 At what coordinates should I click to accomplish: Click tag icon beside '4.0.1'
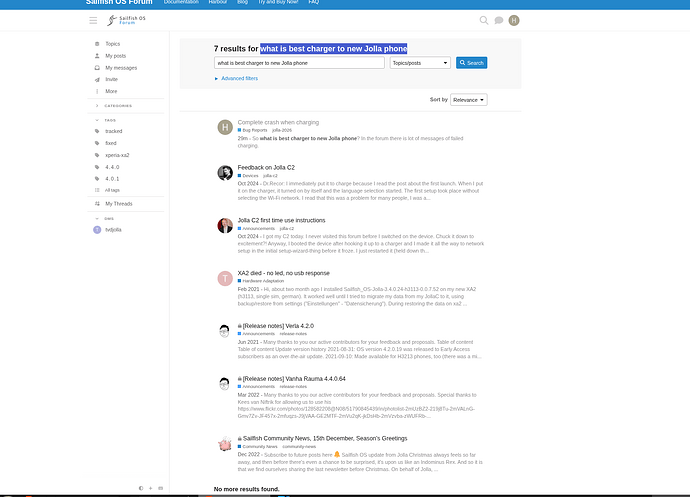[97, 179]
